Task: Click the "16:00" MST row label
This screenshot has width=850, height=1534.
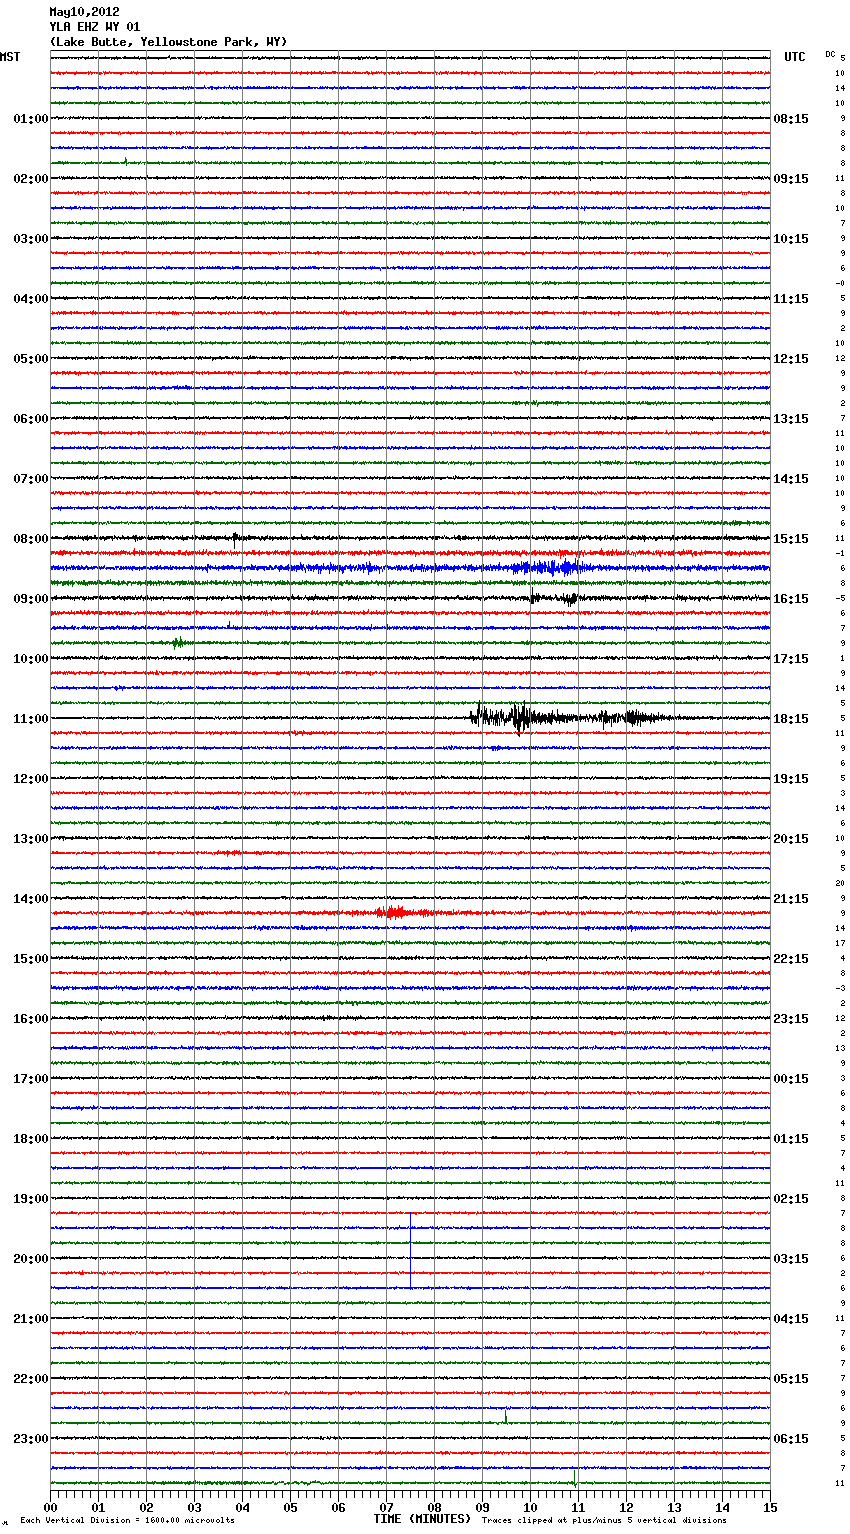Action: [31, 1019]
